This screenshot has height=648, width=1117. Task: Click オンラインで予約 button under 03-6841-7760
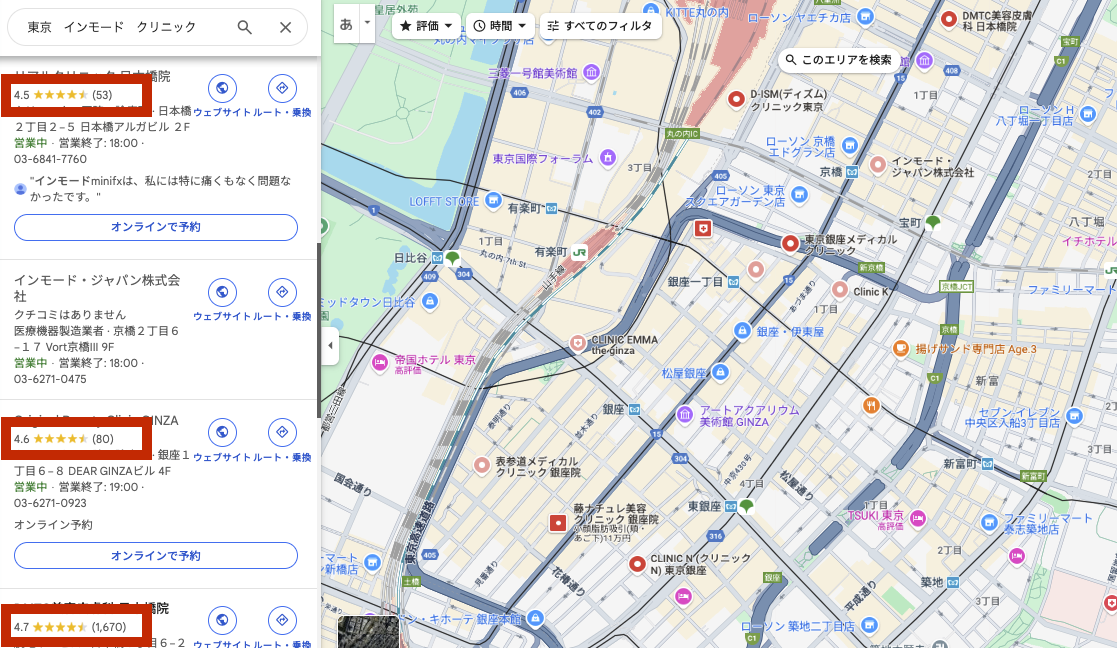click(156, 227)
